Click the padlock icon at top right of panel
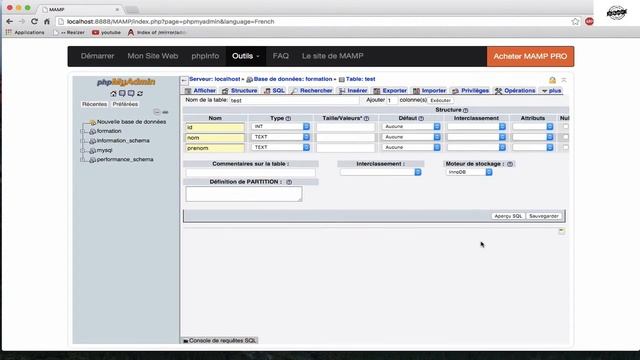 (x=552, y=80)
